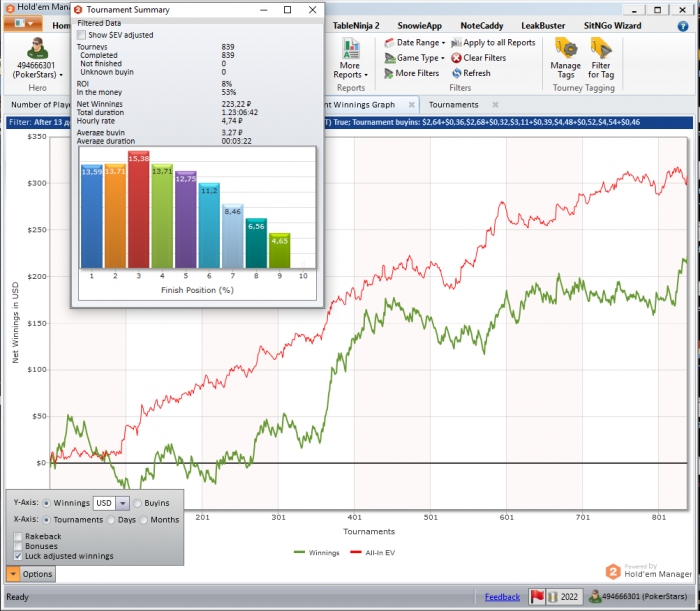This screenshot has height=611, width=700.
Task: Select the Months X-Axis radio button
Action: pos(143,520)
